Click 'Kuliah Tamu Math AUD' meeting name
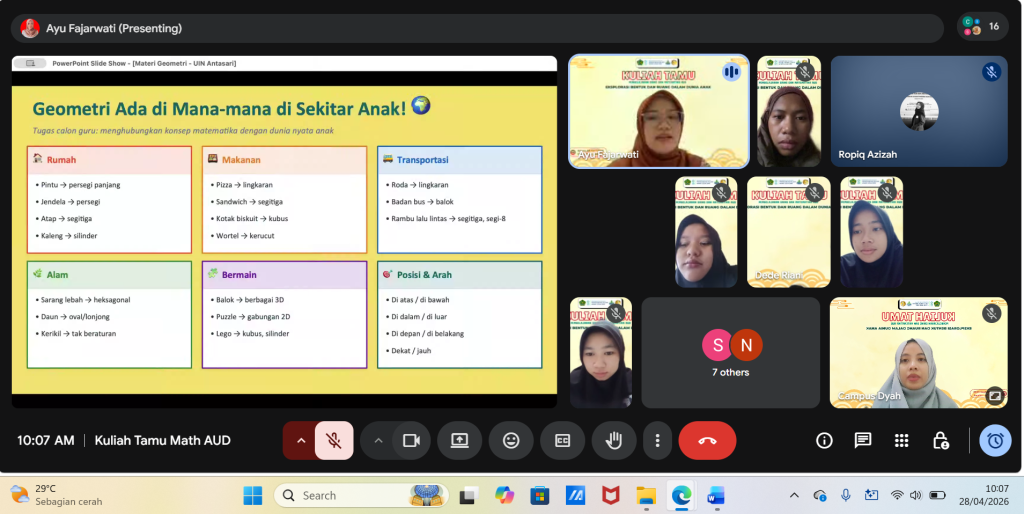1024x514 pixels. [163, 441]
